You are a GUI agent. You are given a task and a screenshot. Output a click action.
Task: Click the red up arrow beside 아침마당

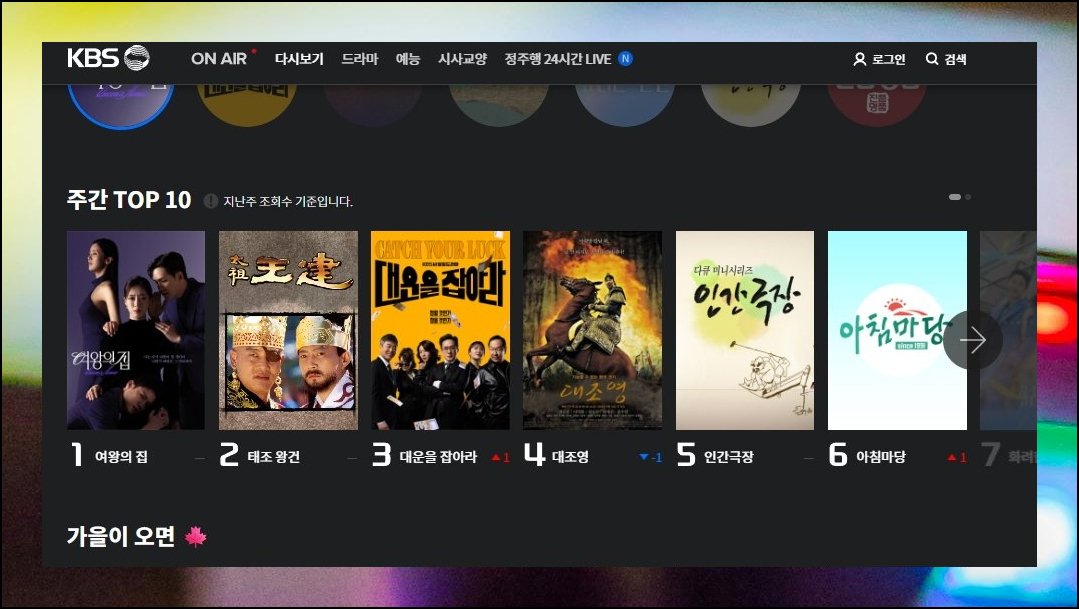(x=952, y=458)
